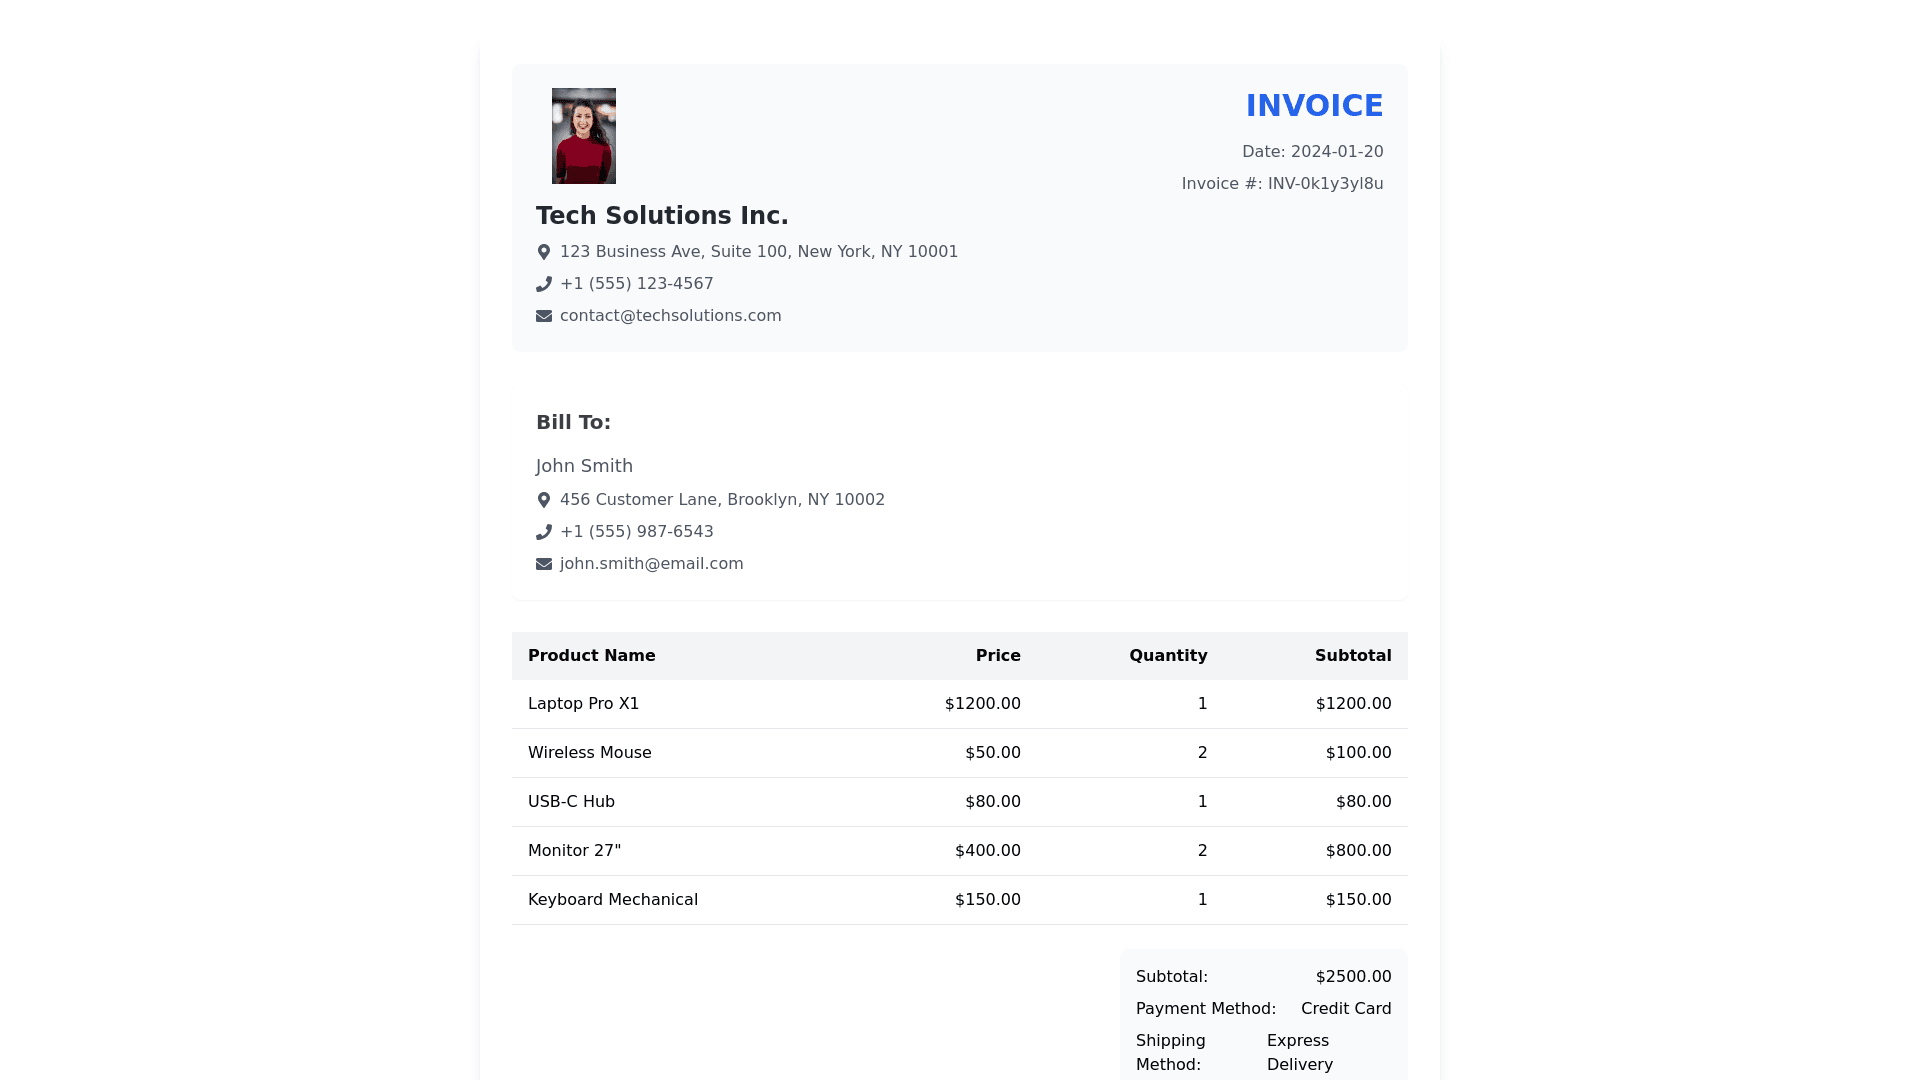Image resolution: width=1920 pixels, height=1080 pixels.
Task: Click the company envelope email icon
Action: pos(544,316)
